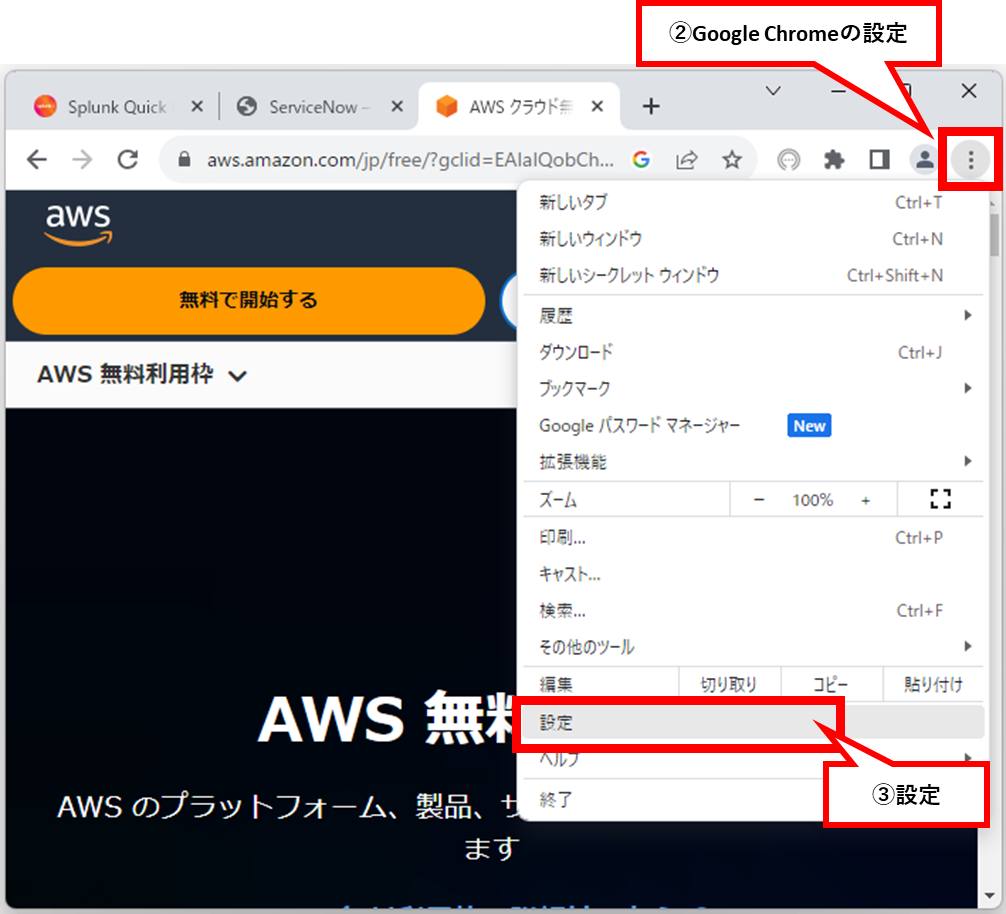Close the AWS クラウド tab
This screenshot has width=1006, height=914.
(x=597, y=106)
